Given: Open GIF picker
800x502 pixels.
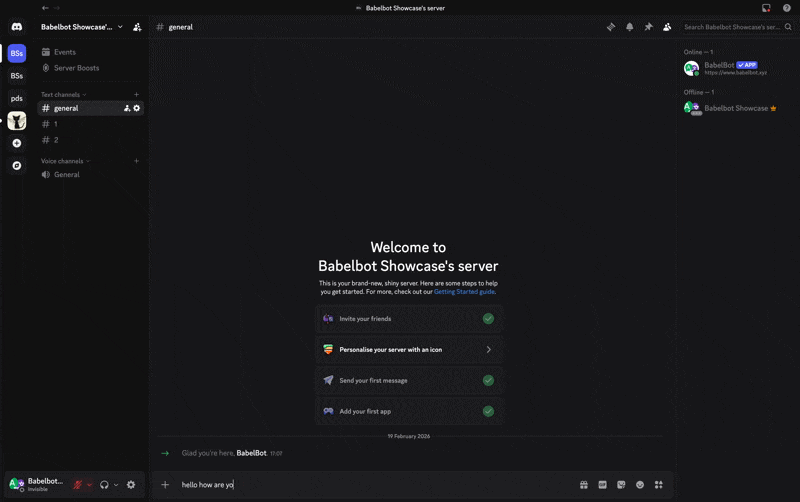Looking at the screenshot, I should 603,485.
